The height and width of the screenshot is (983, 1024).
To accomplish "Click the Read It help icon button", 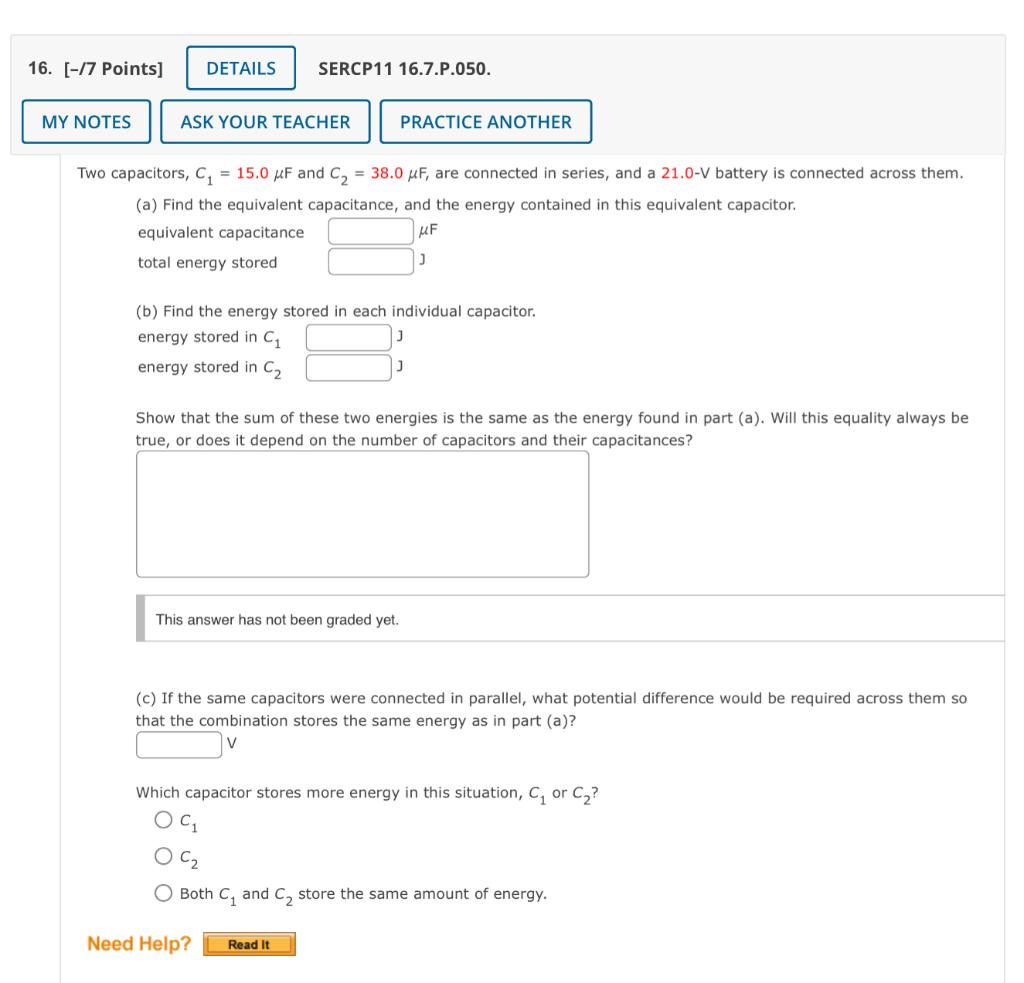I will [x=250, y=942].
